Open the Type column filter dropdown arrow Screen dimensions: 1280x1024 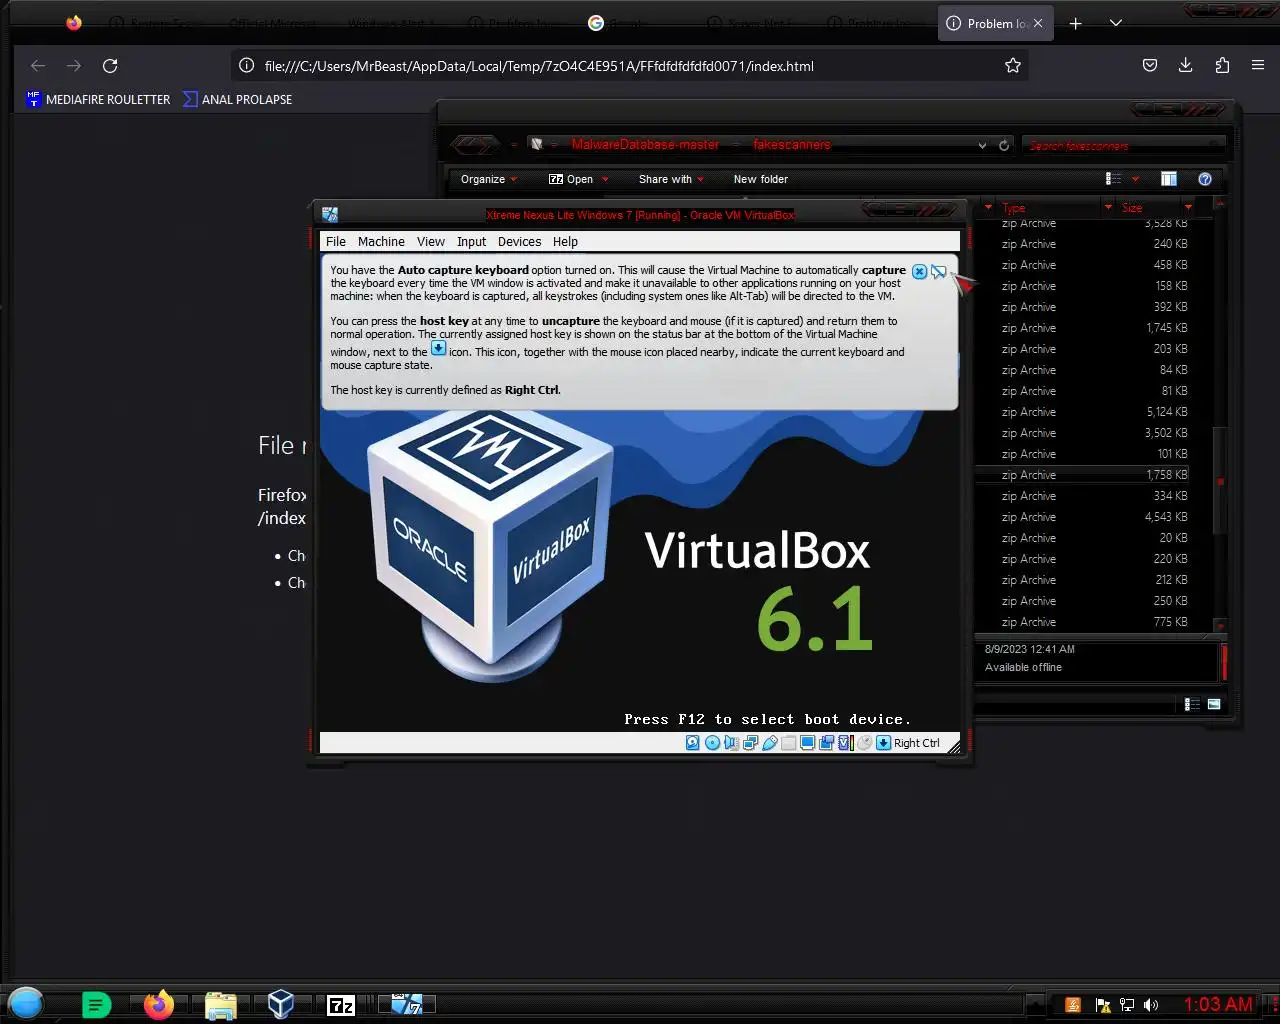[x=1108, y=208]
